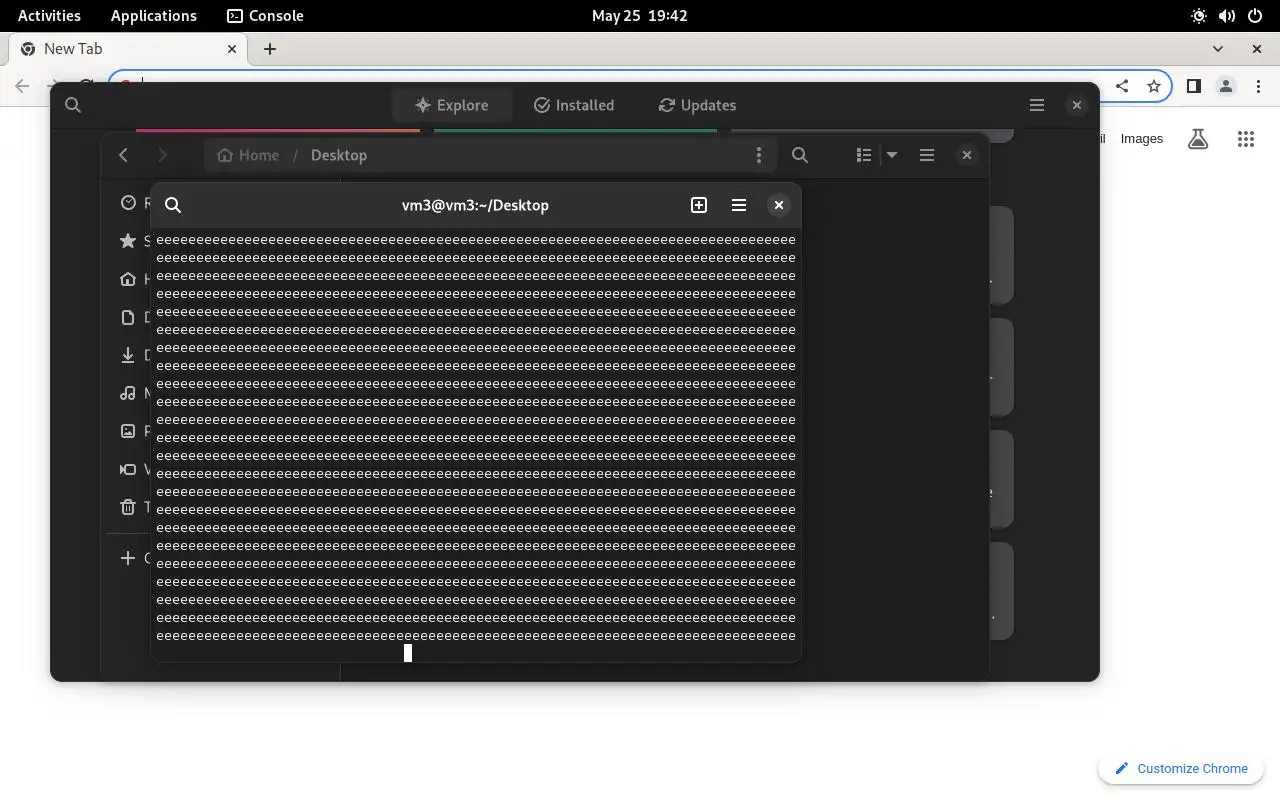Screen dimensions: 1280x800
Task: Open Recent in Files sidebar
Action: tap(129, 203)
